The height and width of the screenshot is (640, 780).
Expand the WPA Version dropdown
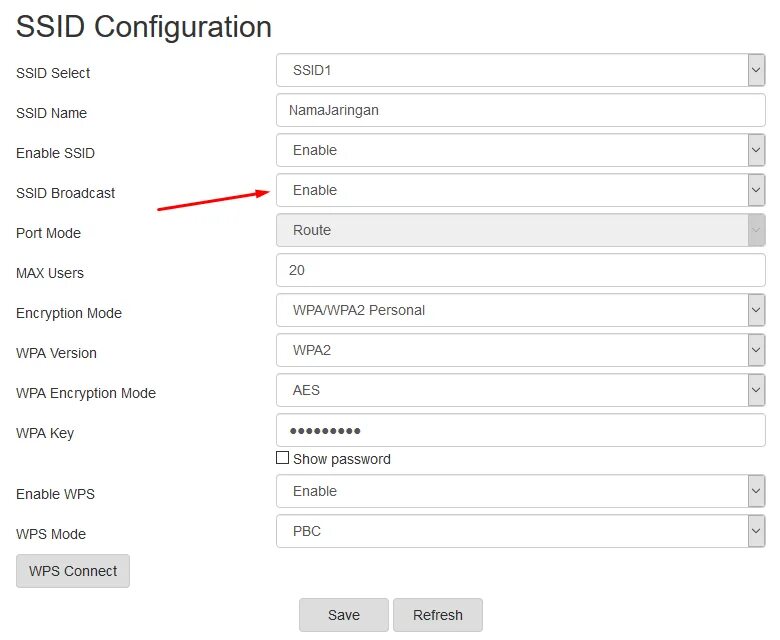coord(520,351)
